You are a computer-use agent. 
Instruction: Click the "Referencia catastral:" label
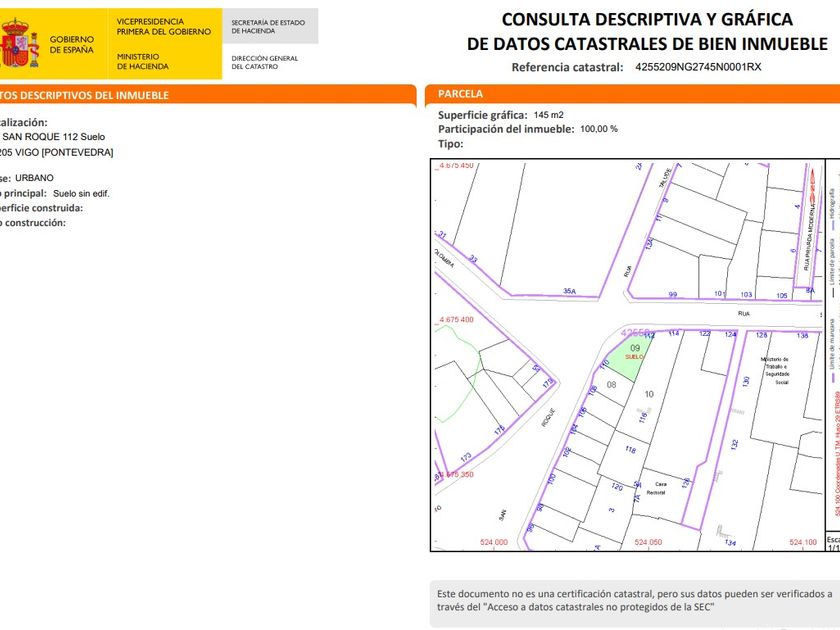tap(567, 68)
